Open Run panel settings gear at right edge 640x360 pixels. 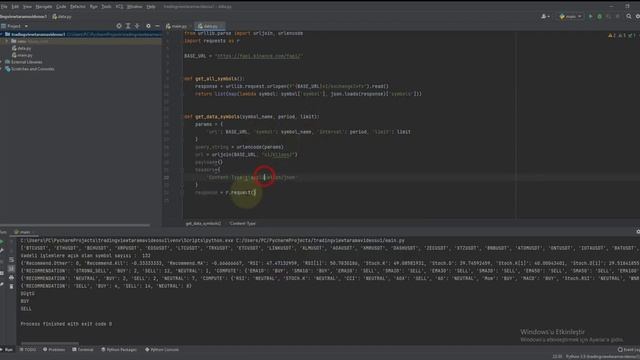tap(638, 231)
